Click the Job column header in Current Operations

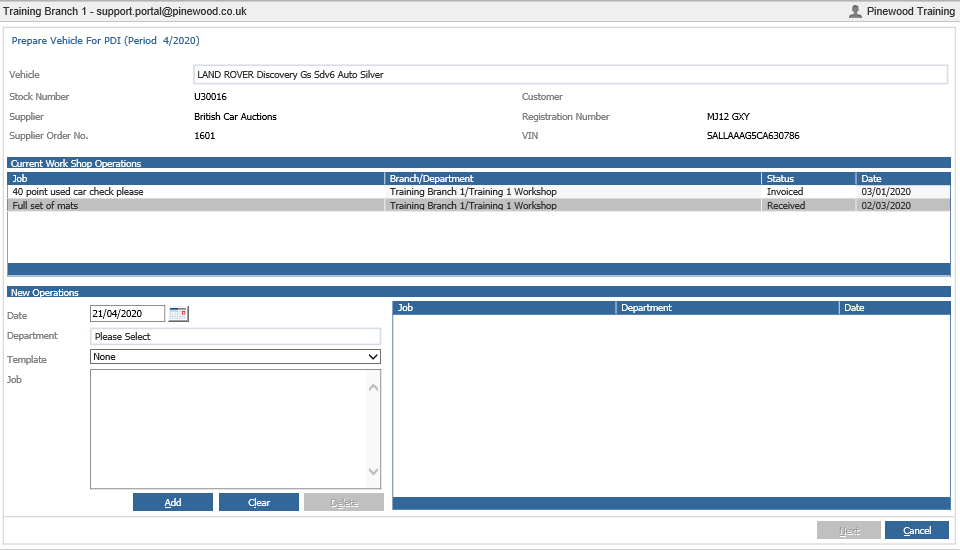tap(196, 178)
